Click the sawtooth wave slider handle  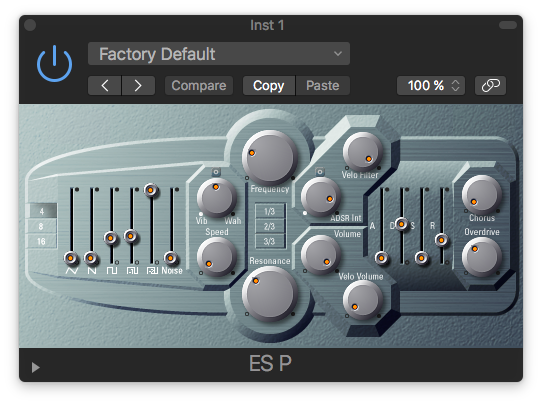(91, 258)
